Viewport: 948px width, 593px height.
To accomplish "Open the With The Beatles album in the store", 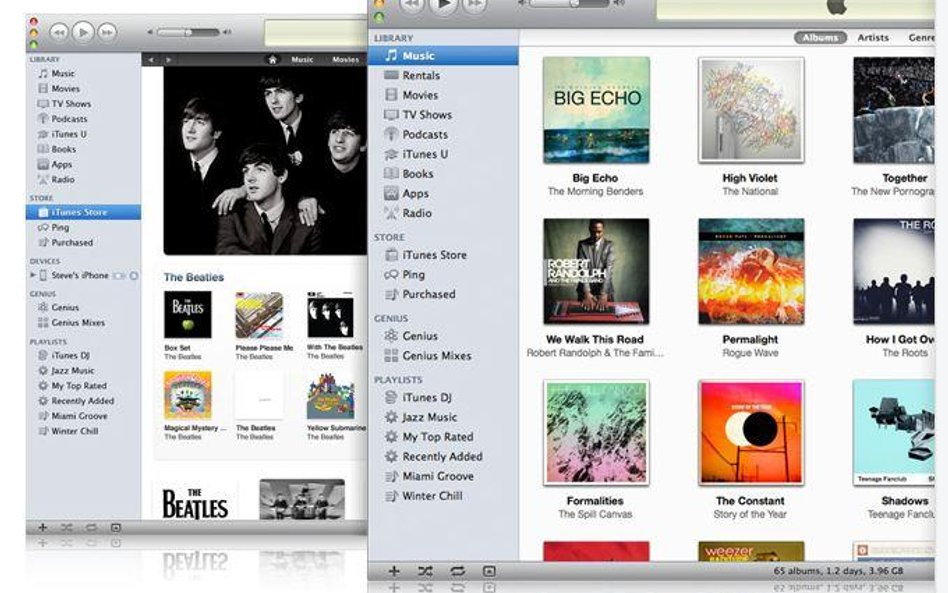I will click(330, 314).
